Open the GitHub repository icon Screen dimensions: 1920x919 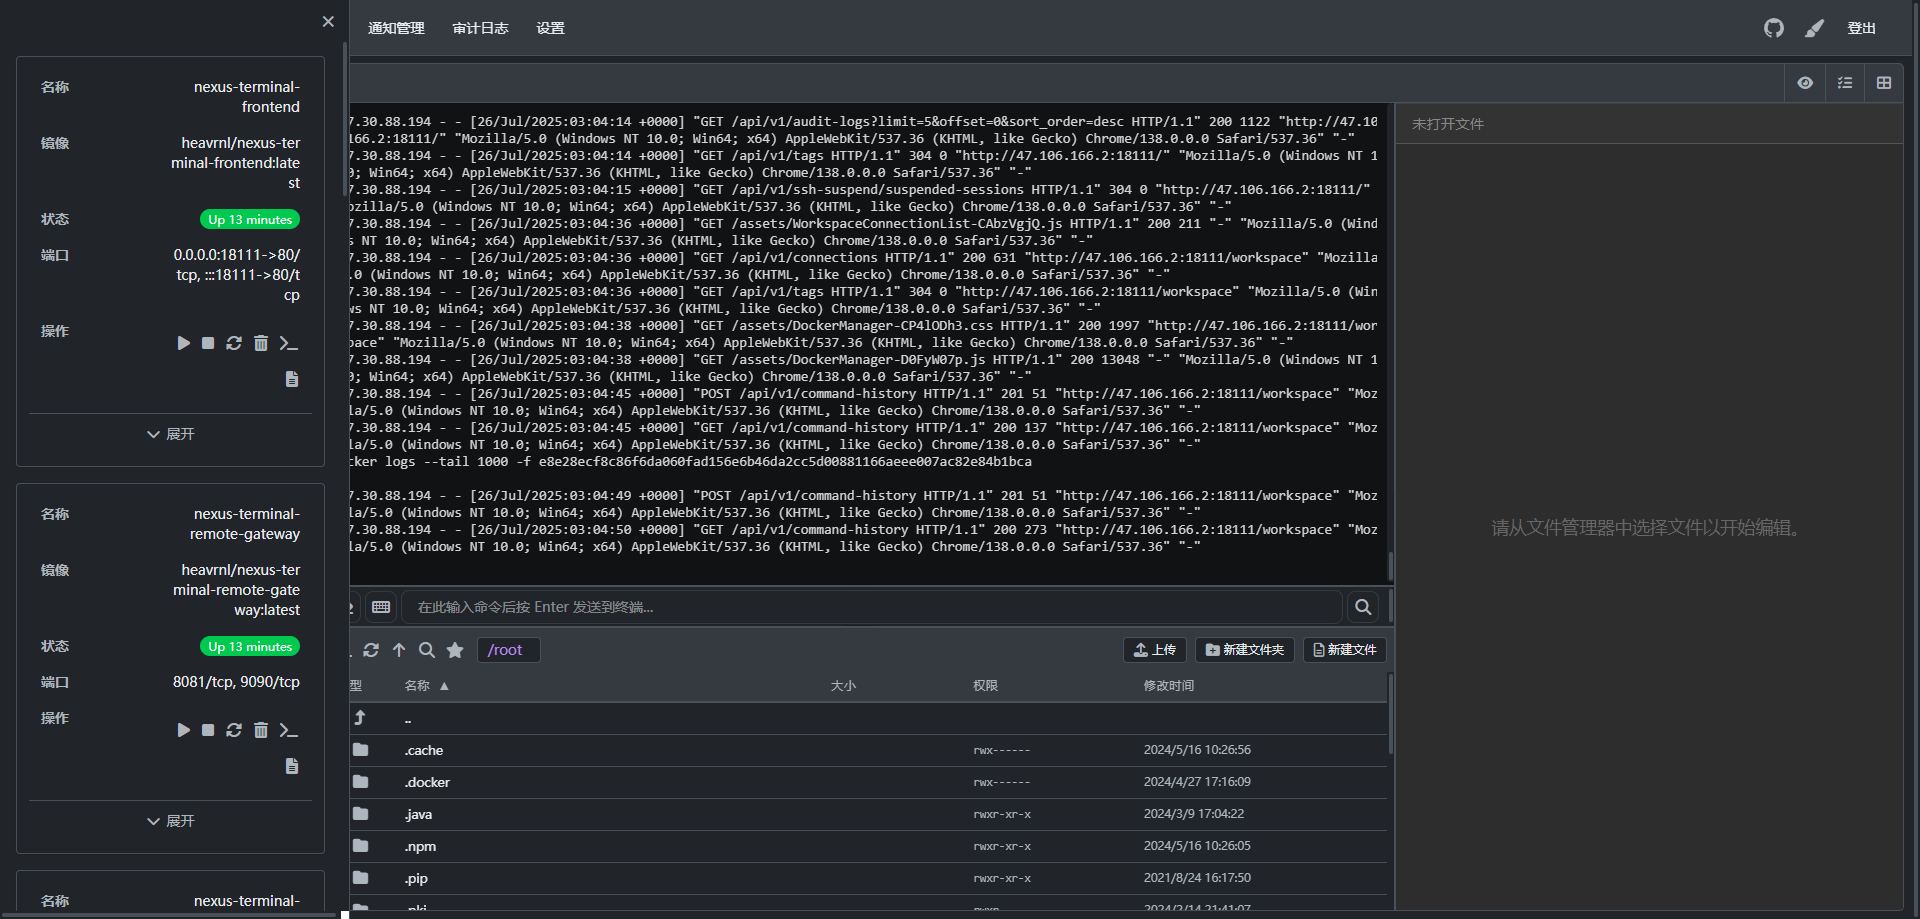(x=1773, y=28)
